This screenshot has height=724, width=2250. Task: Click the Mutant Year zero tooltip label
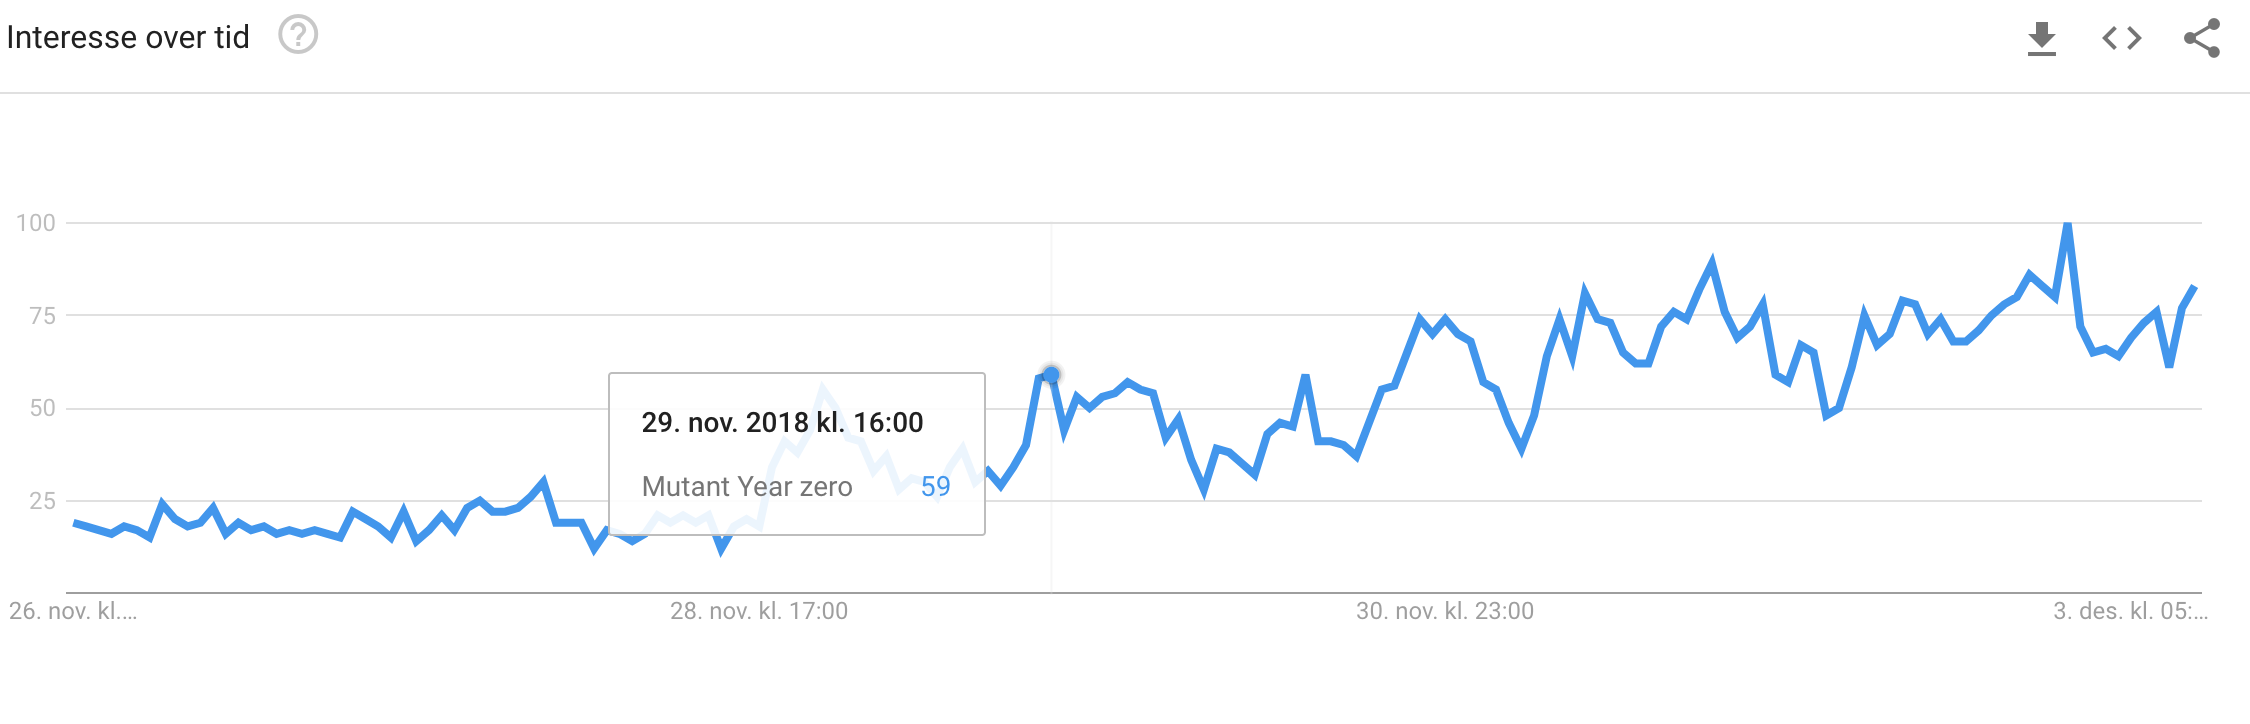(747, 486)
